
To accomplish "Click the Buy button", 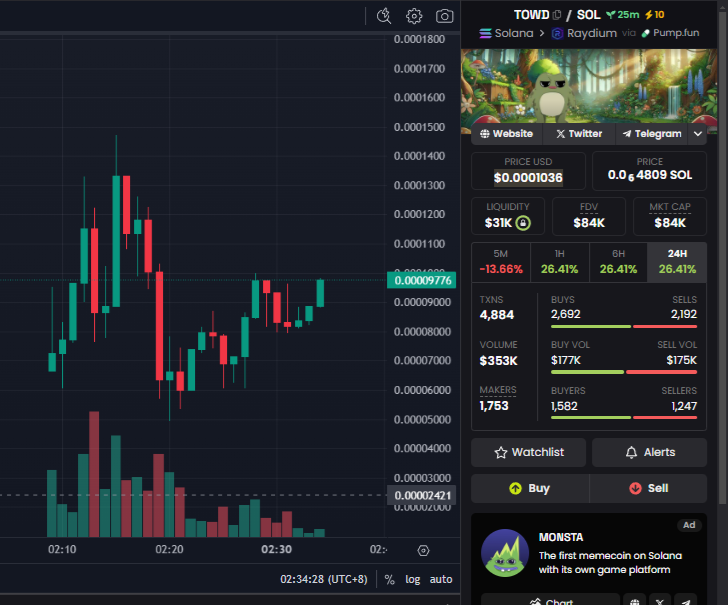I will [530, 488].
